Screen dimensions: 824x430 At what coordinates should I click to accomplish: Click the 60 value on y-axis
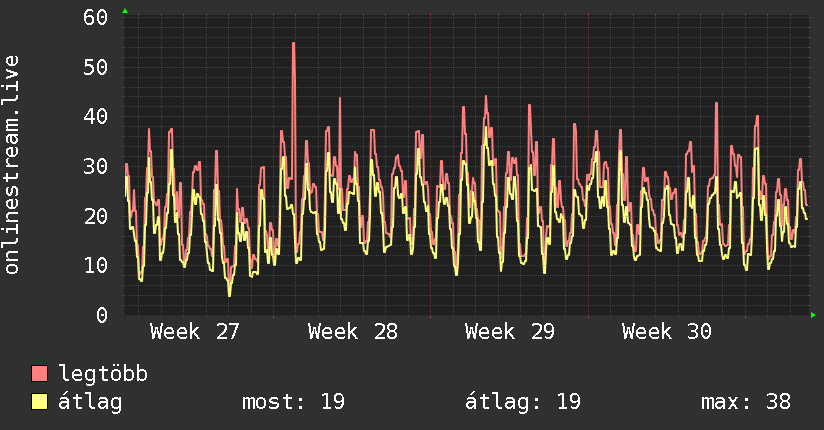click(x=95, y=18)
